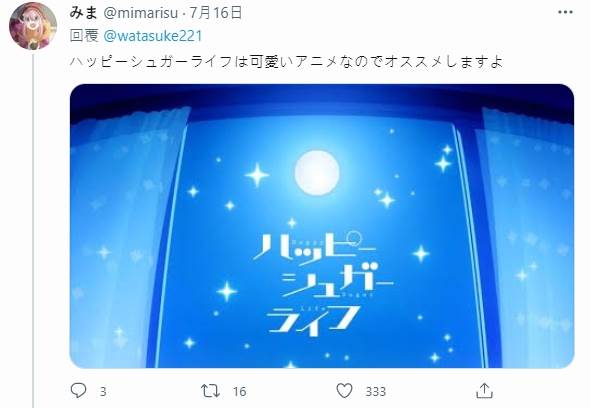Click the tweet text about ハッピーシュガーライフ
The image size is (591, 408).
pyautogui.click(x=286, y=61)
